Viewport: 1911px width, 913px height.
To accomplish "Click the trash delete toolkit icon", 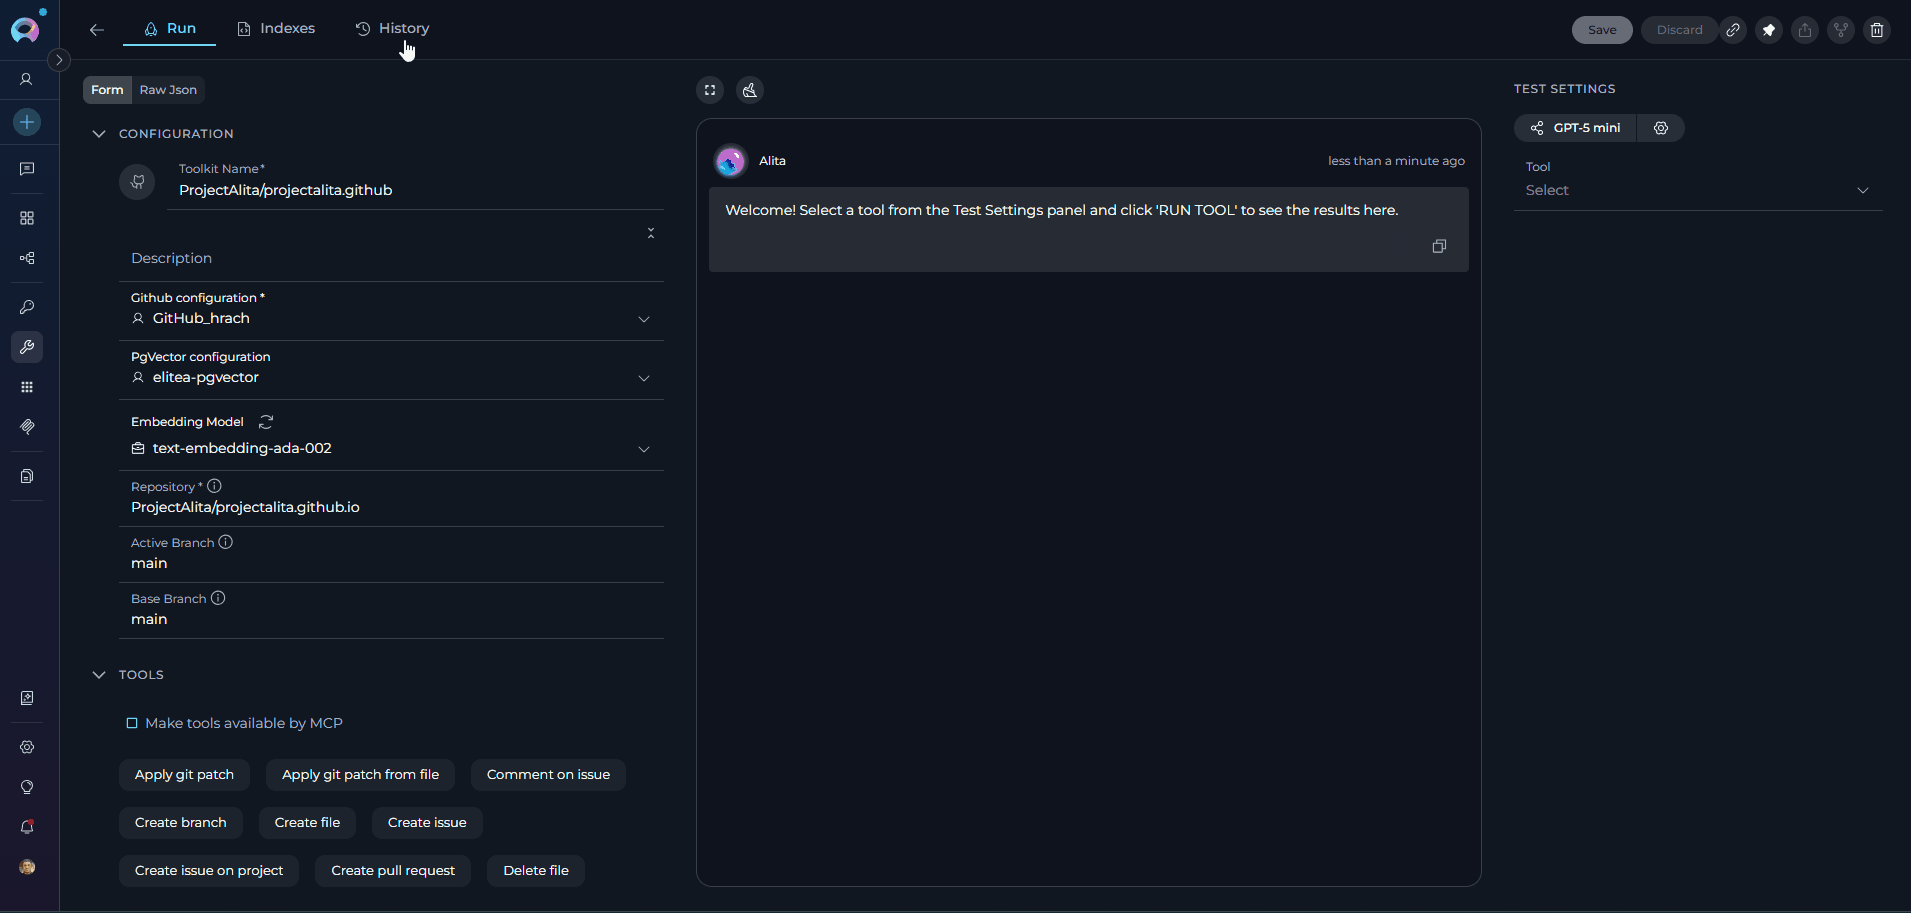I will [x=1877, y=30].
